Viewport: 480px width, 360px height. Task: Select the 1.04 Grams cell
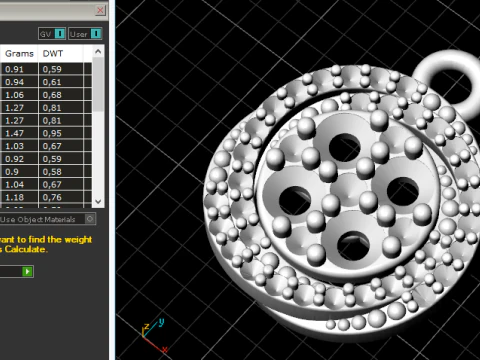[19, 184]
